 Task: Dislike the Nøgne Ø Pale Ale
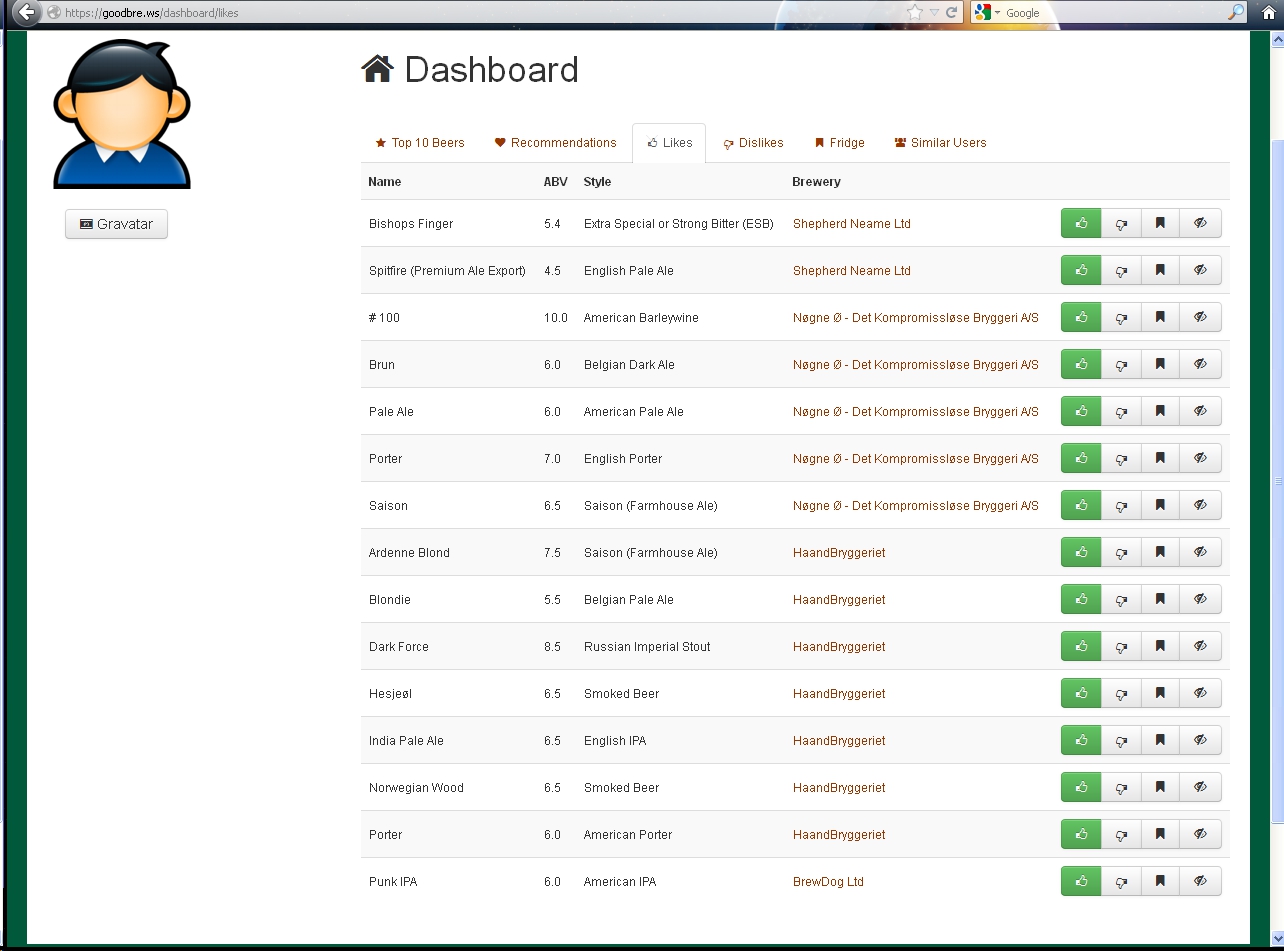[1121, 412]
